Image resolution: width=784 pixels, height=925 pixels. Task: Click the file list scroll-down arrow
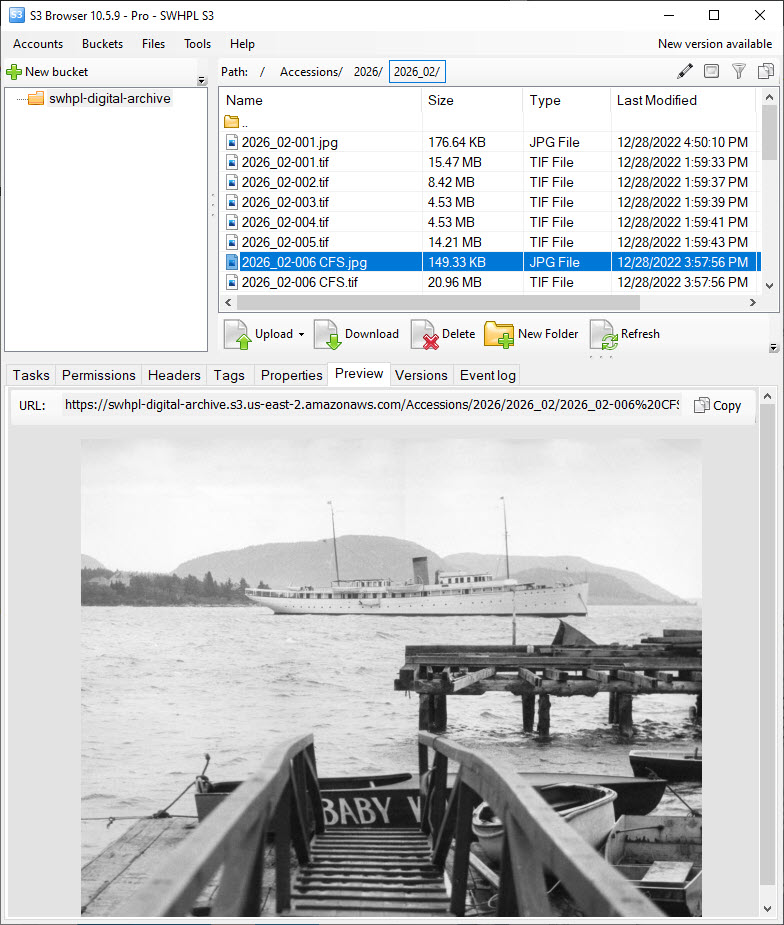[769, 286]
